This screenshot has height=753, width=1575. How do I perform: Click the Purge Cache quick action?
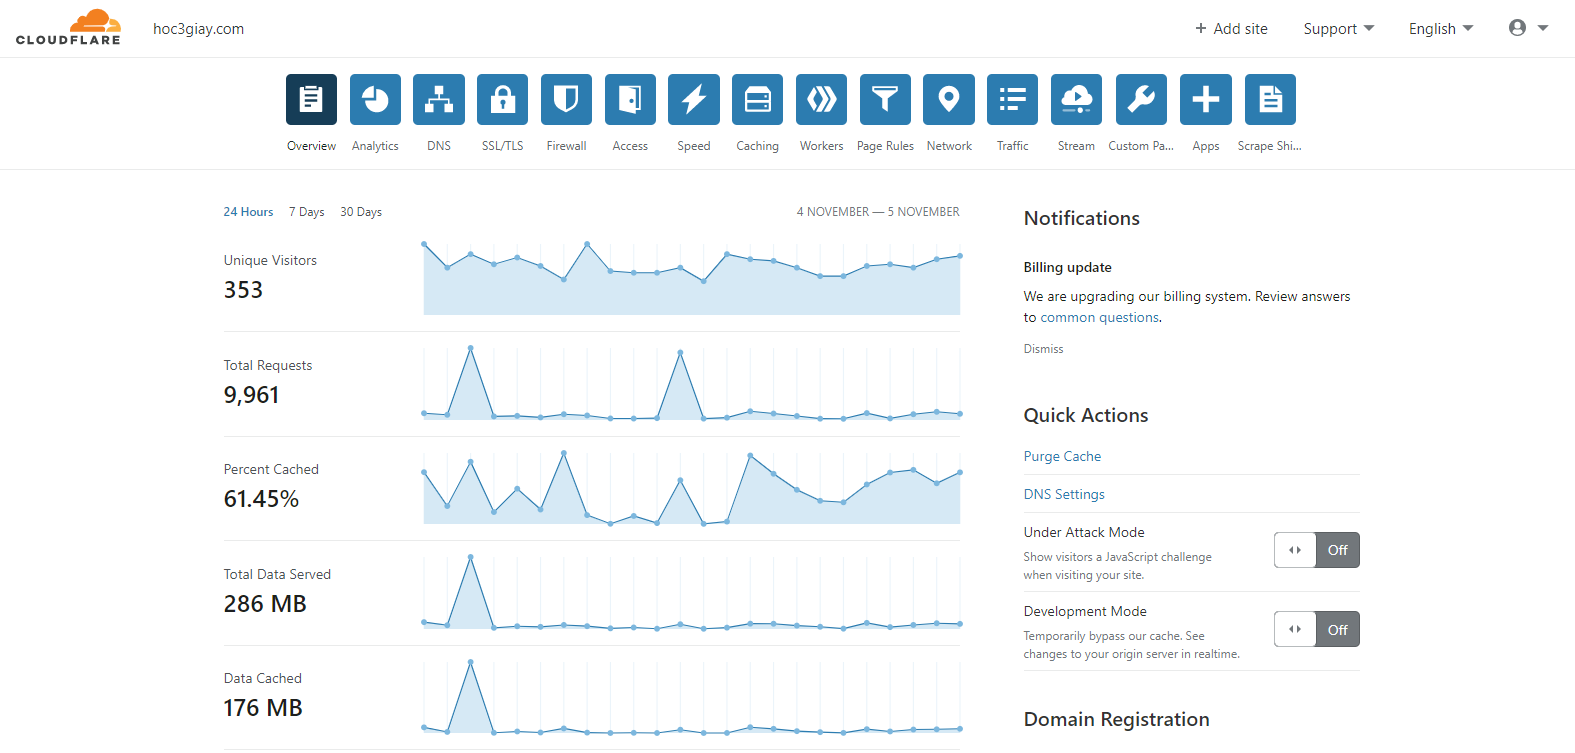click(x=1062, y=456)
